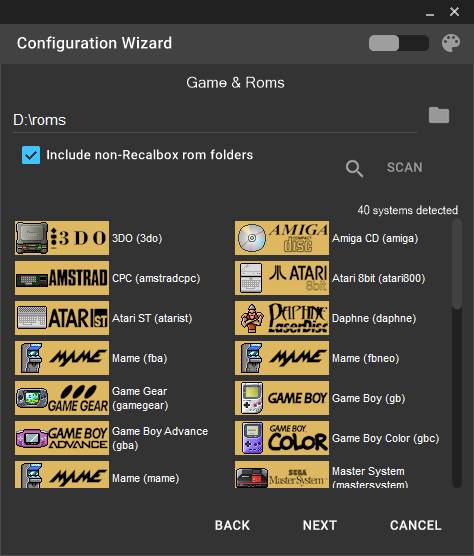Click the Daphne (daphne) label

tap(374, 318)
